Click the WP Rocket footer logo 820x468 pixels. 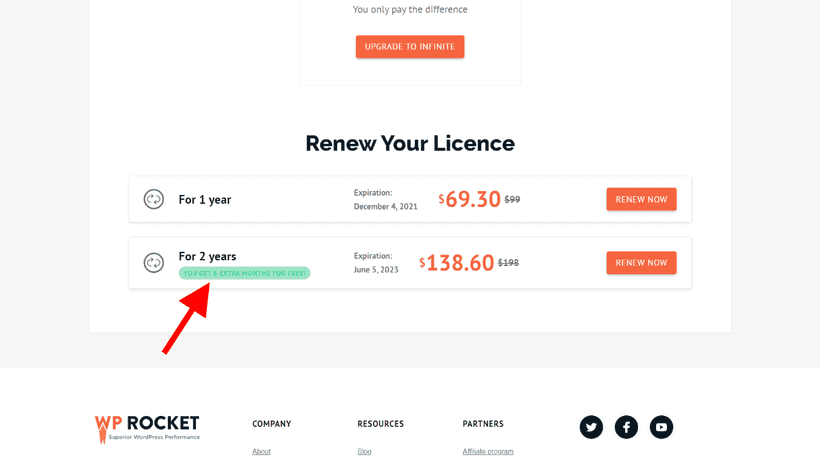(147, 427)
